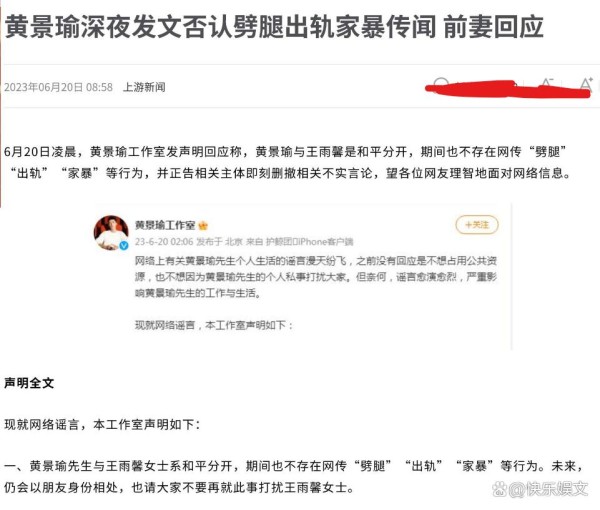Click paw icon in the 快乐娱文 watermark
This screenshot has width=600, height=510.
[x=499, y=489]
